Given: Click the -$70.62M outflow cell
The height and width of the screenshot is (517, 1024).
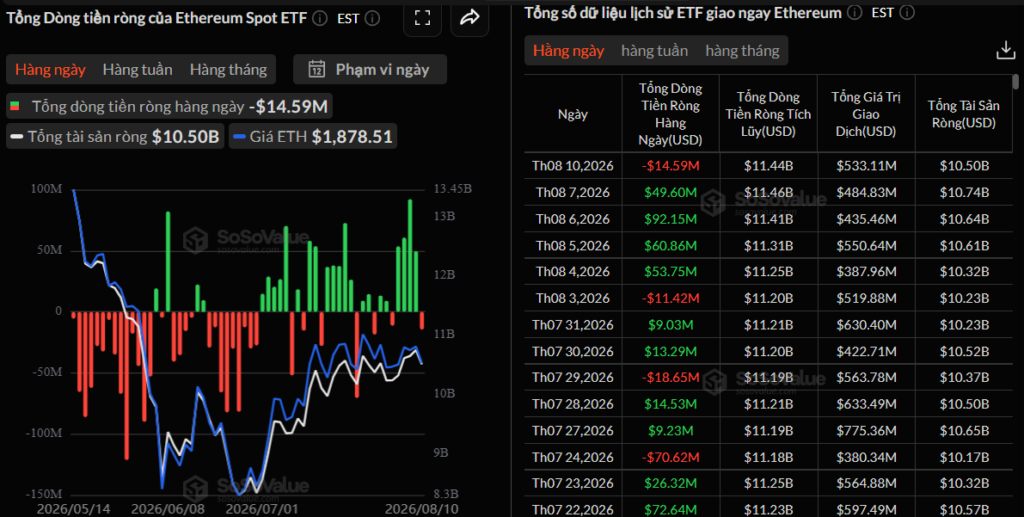Looking at the screenshot, I should coord(670,458).
